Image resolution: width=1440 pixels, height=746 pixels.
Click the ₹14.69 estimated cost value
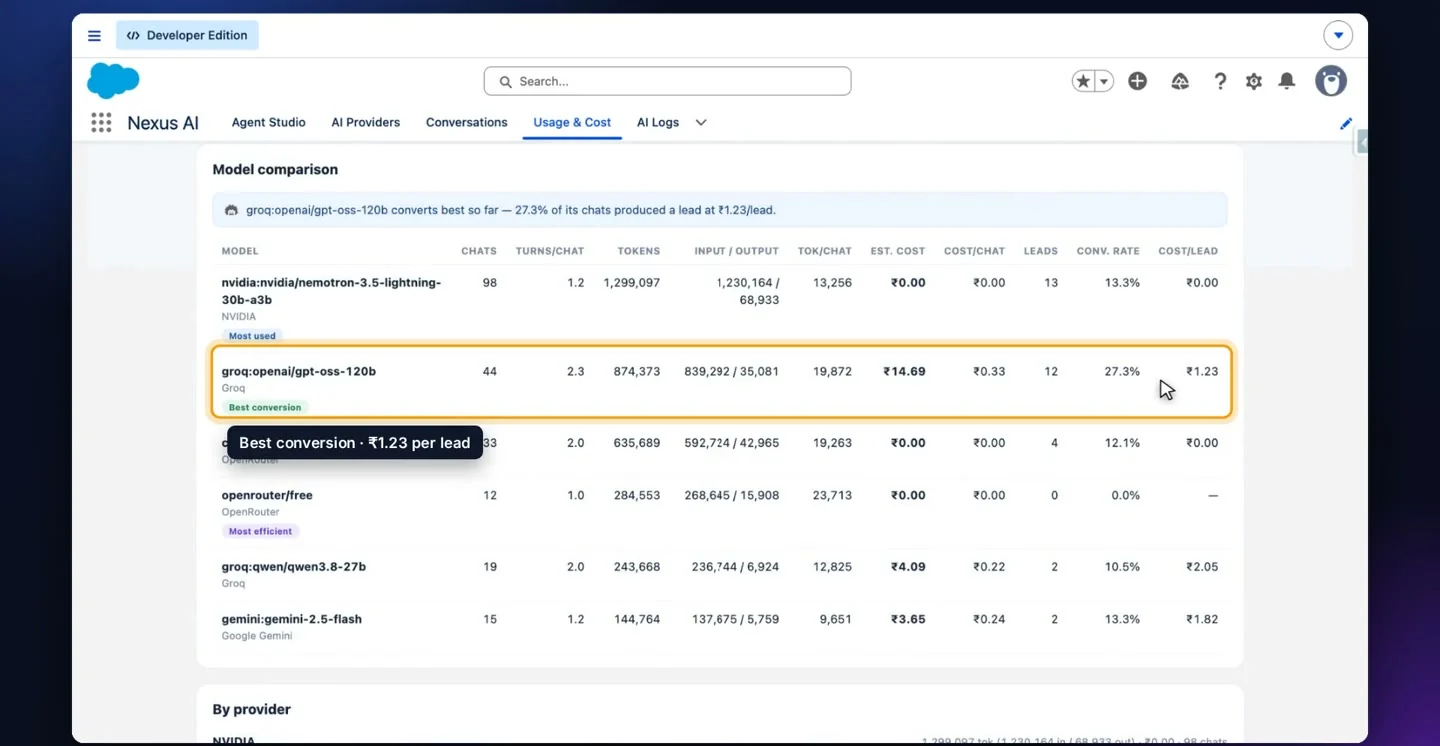point(904,371)
